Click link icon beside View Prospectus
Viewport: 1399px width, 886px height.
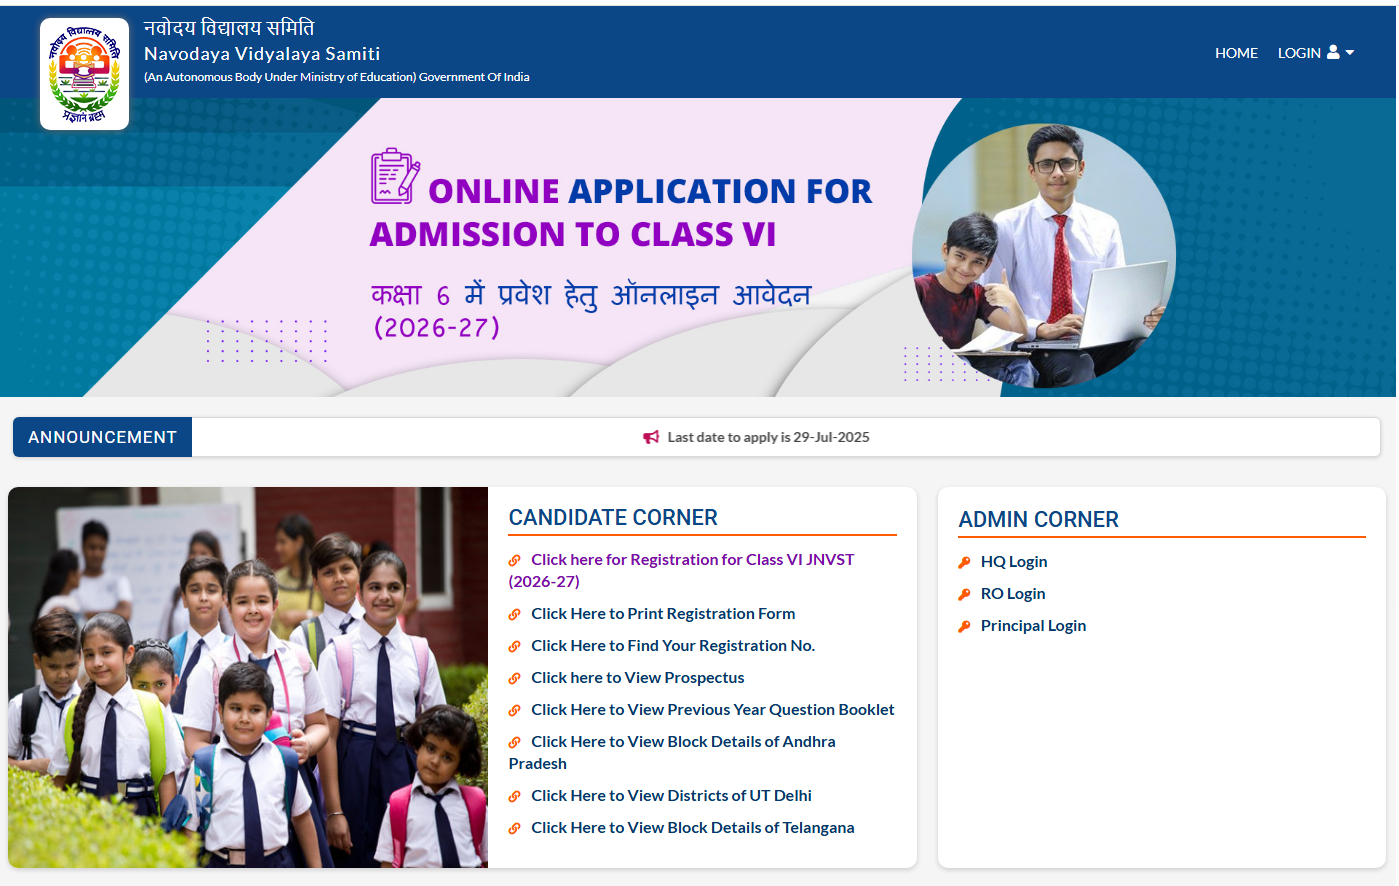[x=514, y=678]
